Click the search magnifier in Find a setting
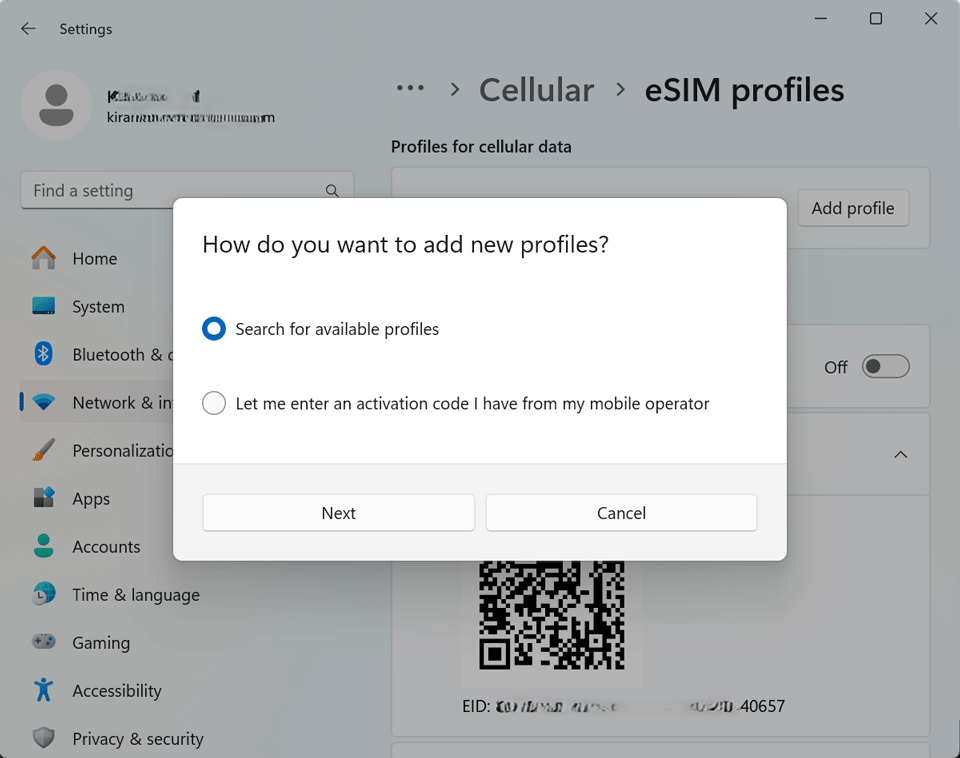The image size is (960, 758). pos(331,190)
